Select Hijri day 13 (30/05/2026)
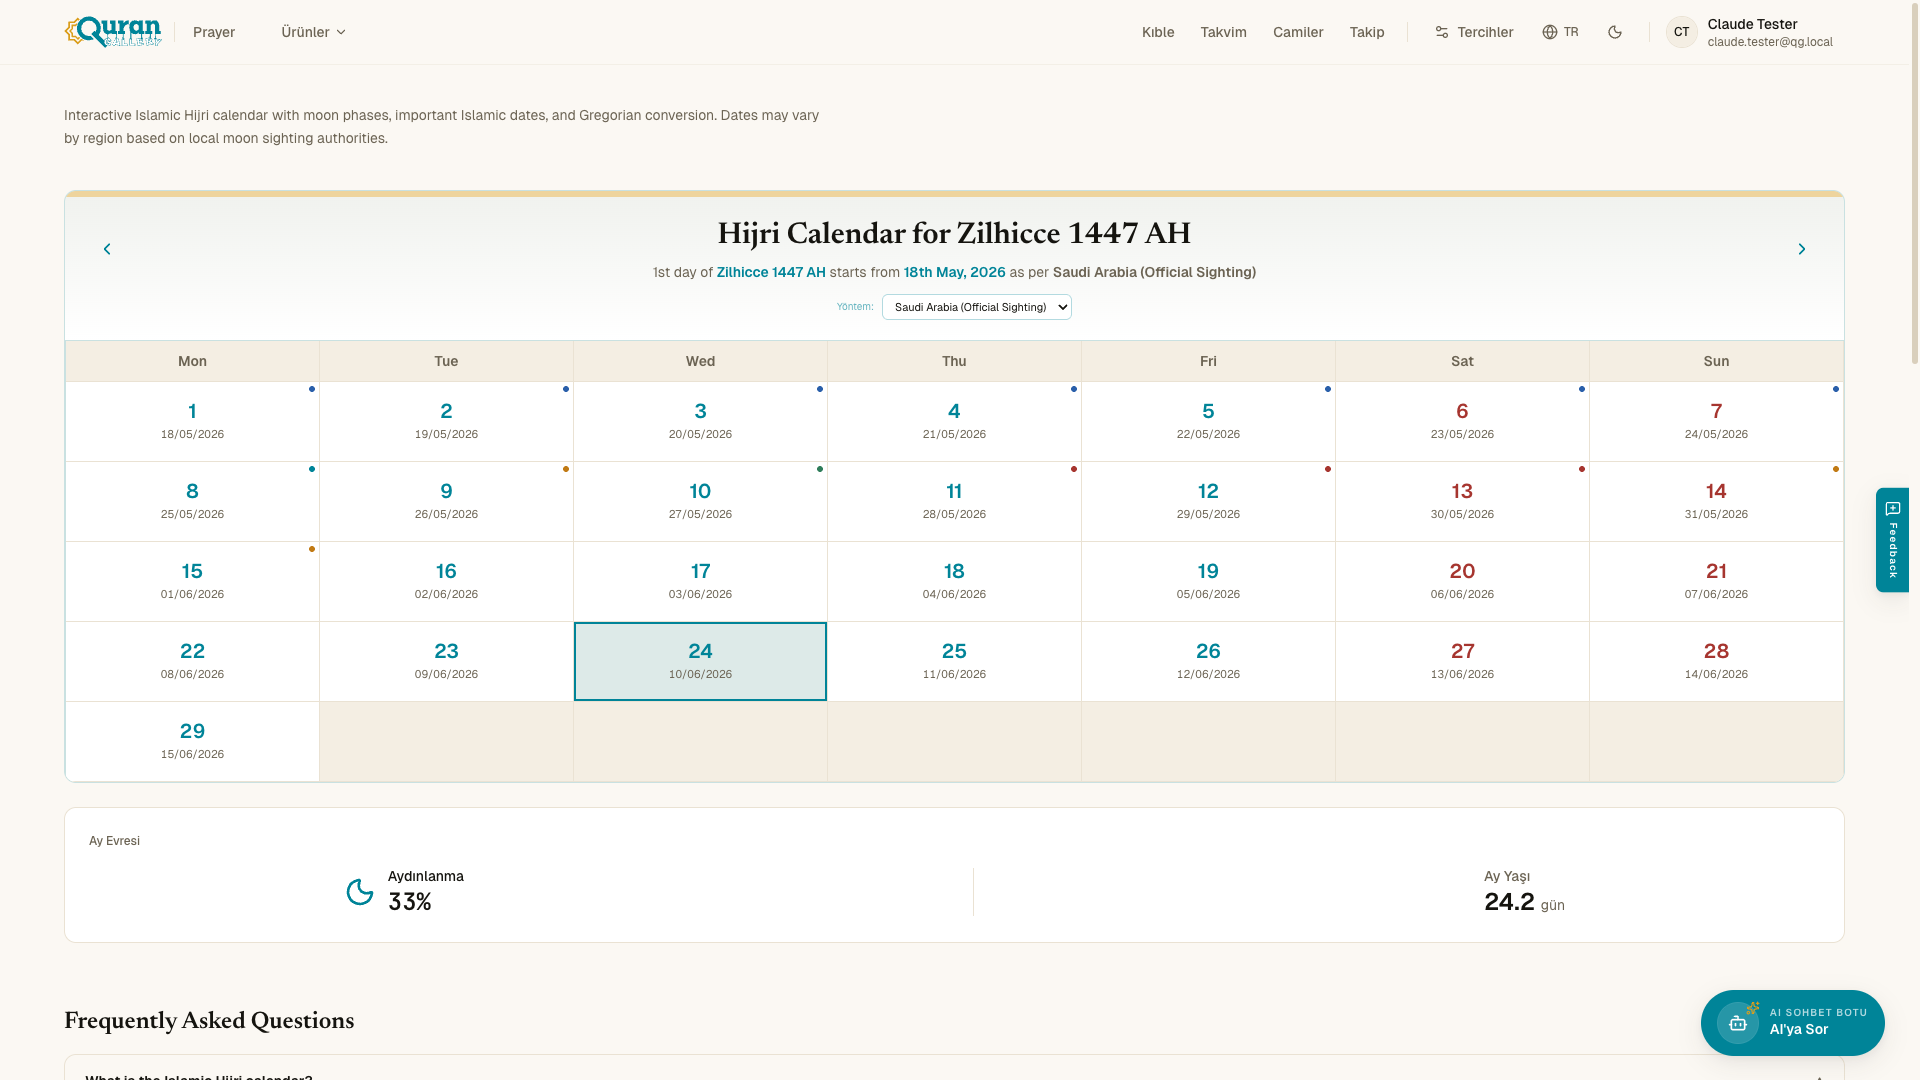 [1462, 501]
